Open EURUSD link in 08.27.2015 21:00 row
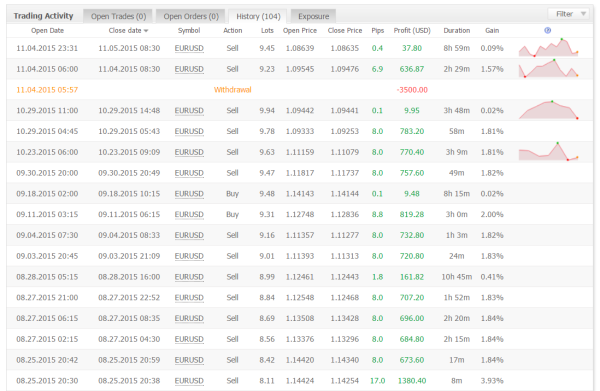 tap(189, 298)
